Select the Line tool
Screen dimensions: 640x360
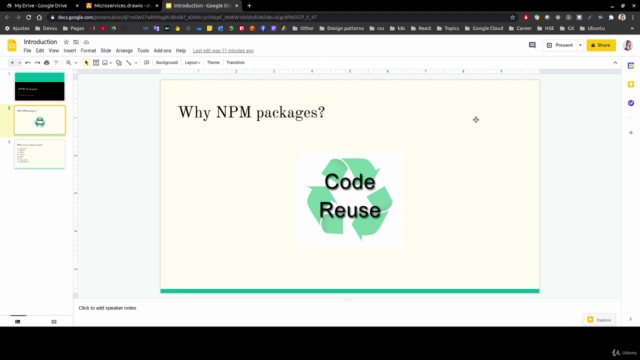coord(129,63)
